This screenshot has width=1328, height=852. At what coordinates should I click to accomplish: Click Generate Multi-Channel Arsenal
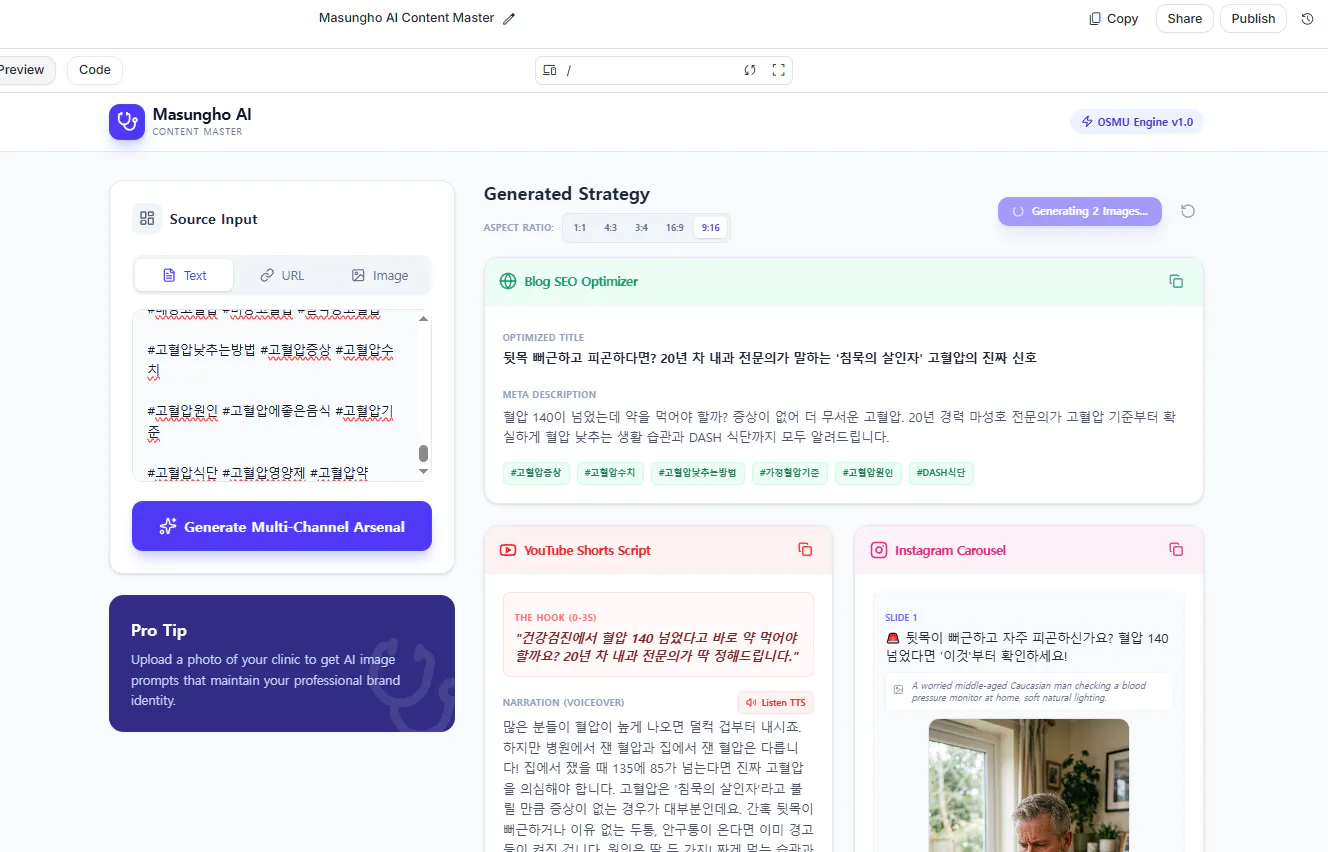(282, 526)
